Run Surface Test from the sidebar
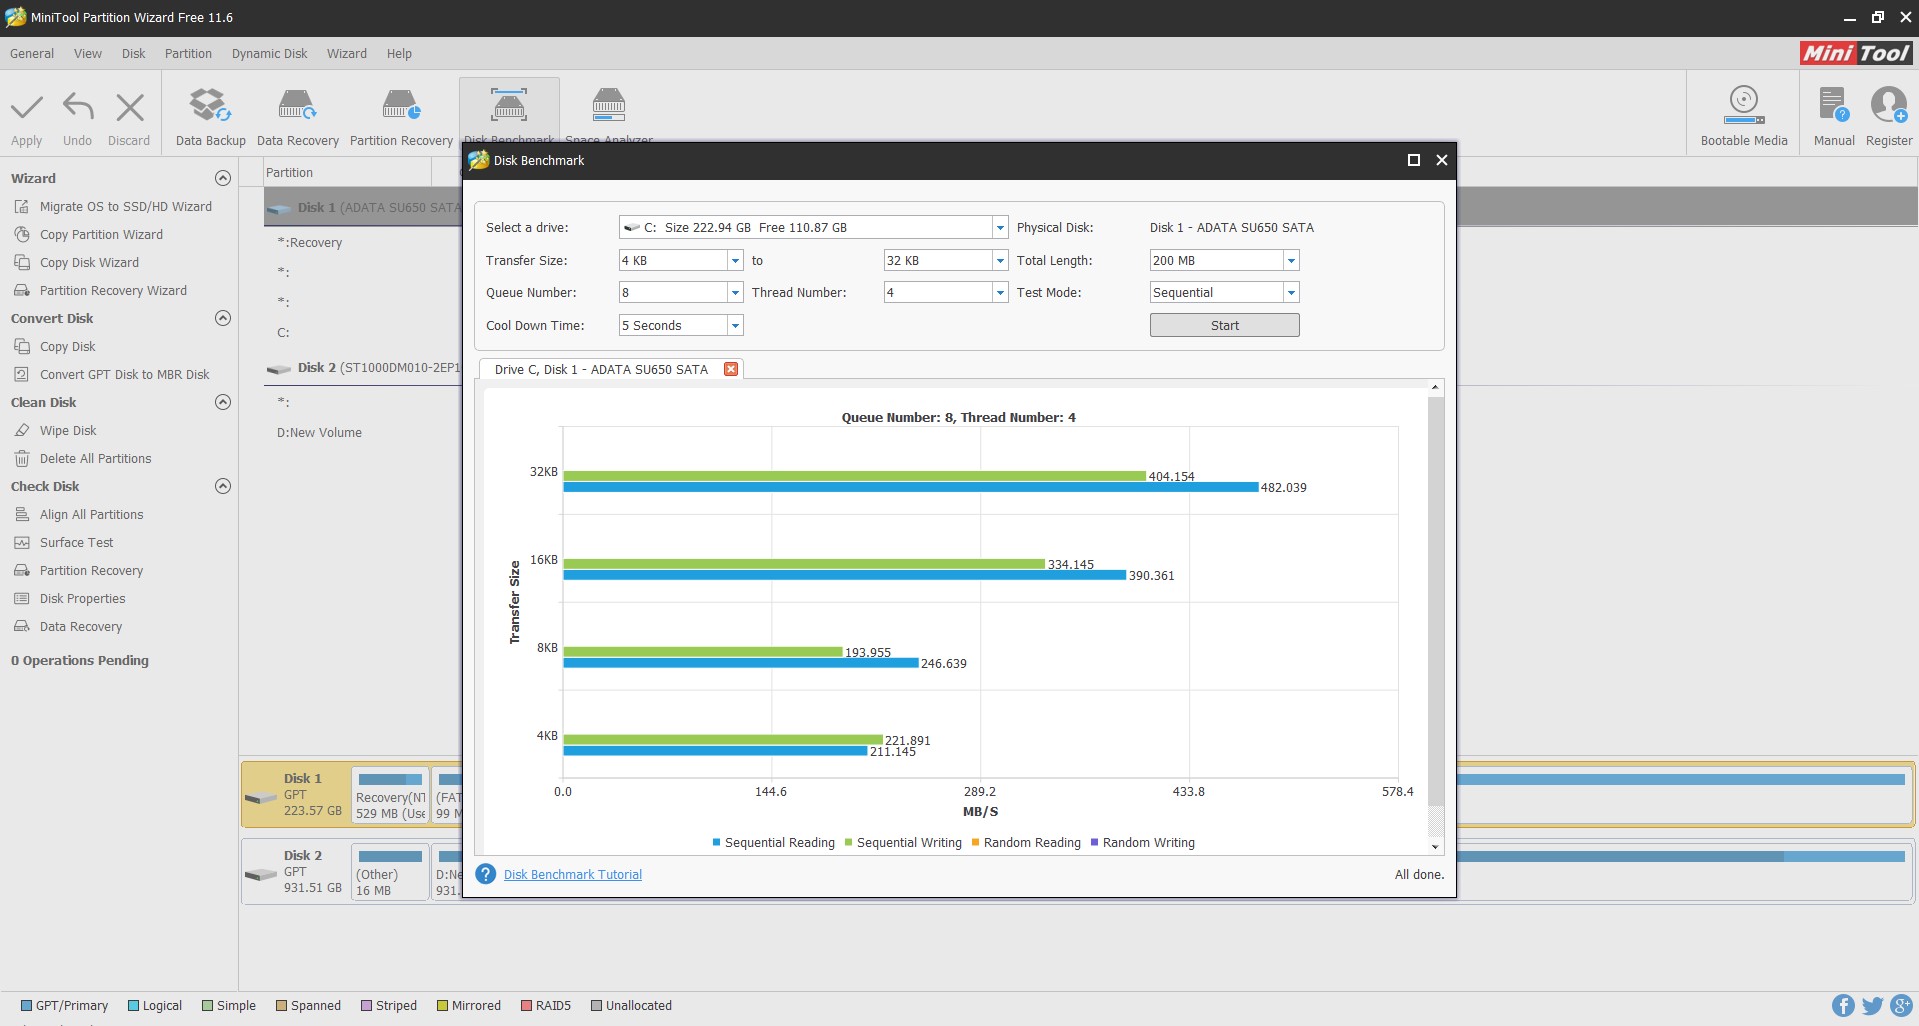 [x=77, y=542]
